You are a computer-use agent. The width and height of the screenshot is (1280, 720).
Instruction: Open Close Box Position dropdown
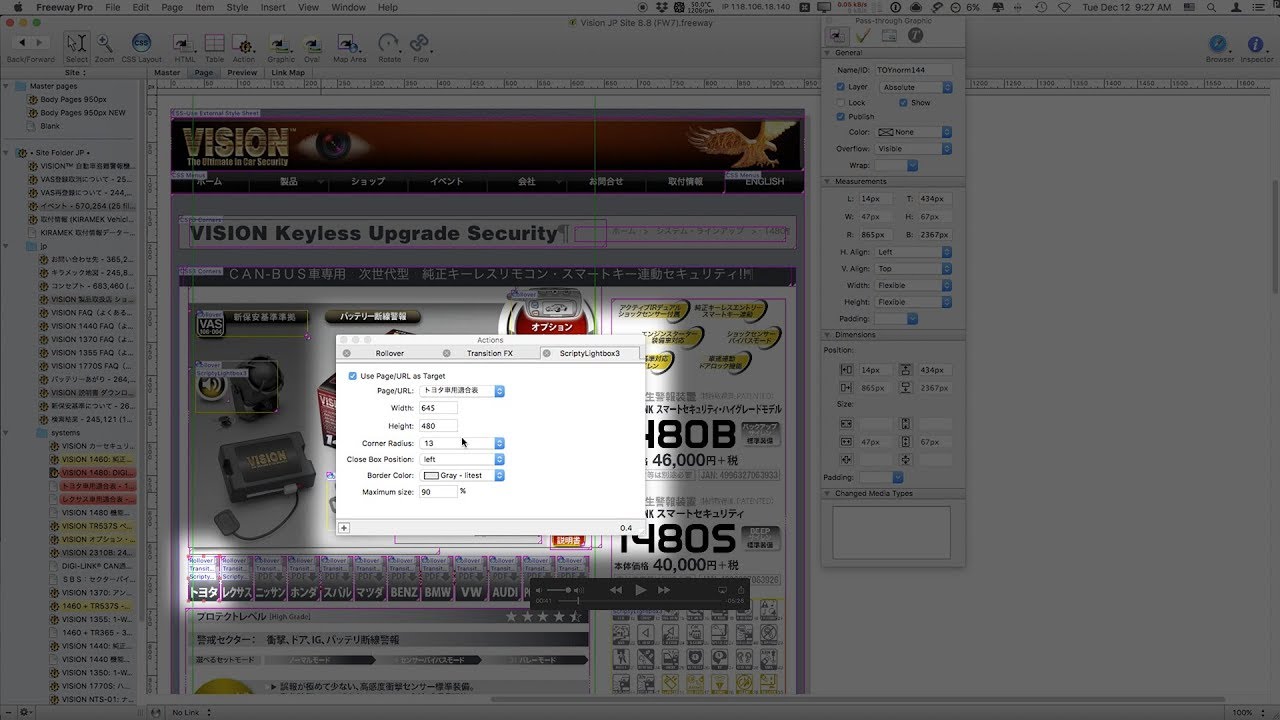pyautogui.click(x=462, y=459)
